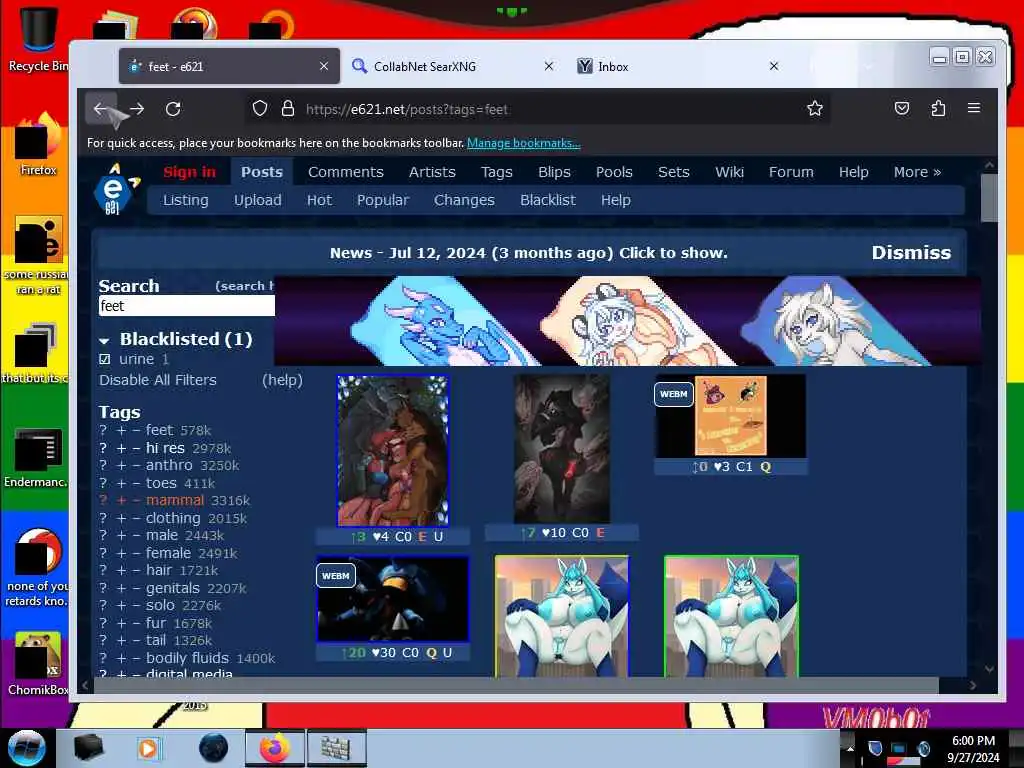Click the taskbar clock showing 6:00 PM
The height and width of the screenshot is (768, 1024).
pos(973,749)
